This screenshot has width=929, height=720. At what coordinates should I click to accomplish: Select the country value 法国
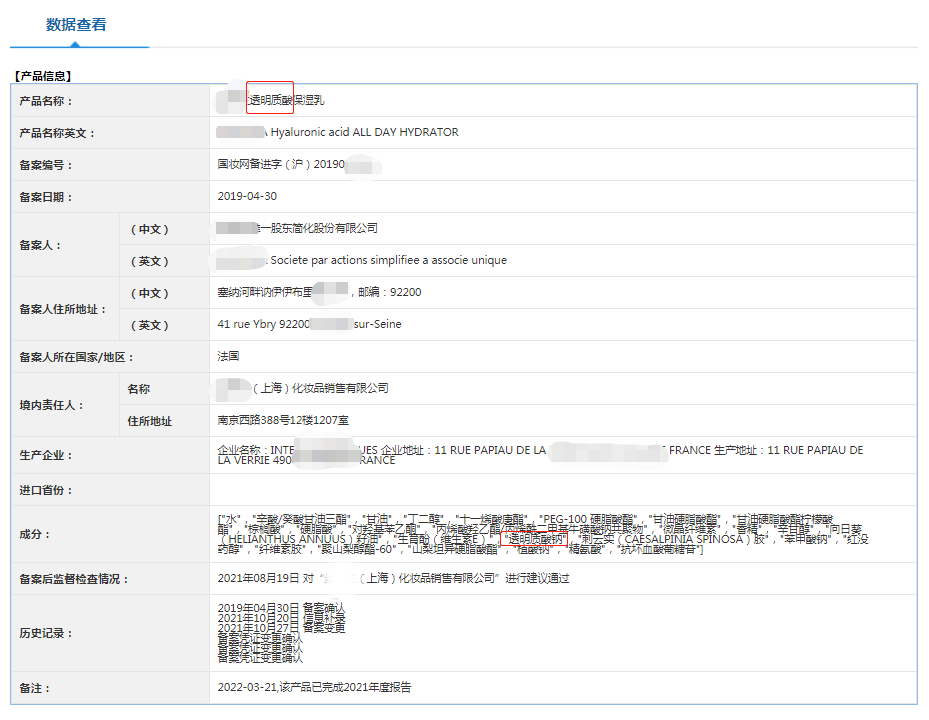coord(229,356)
